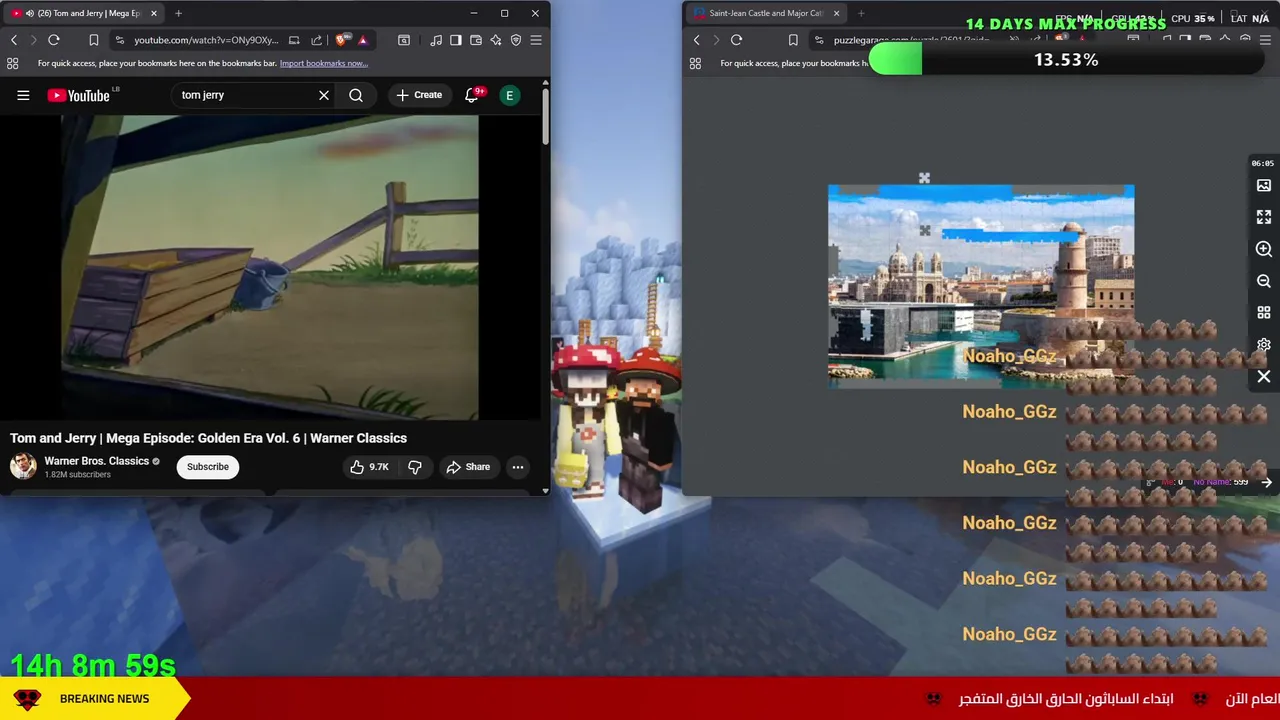Open the Brave Shields lion icon
Screen dimensions: 1280x720
click(x=342, y=40)
